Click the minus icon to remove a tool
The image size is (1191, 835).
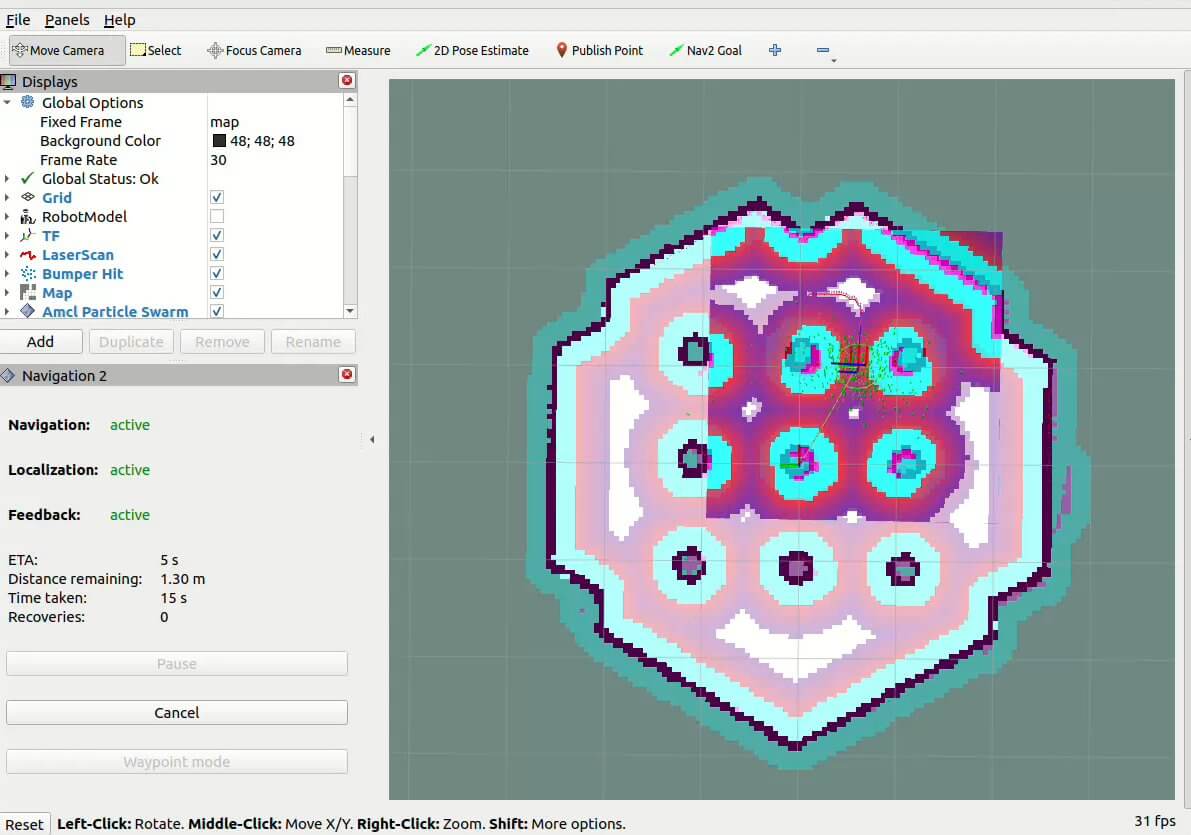tap(822, 50)
